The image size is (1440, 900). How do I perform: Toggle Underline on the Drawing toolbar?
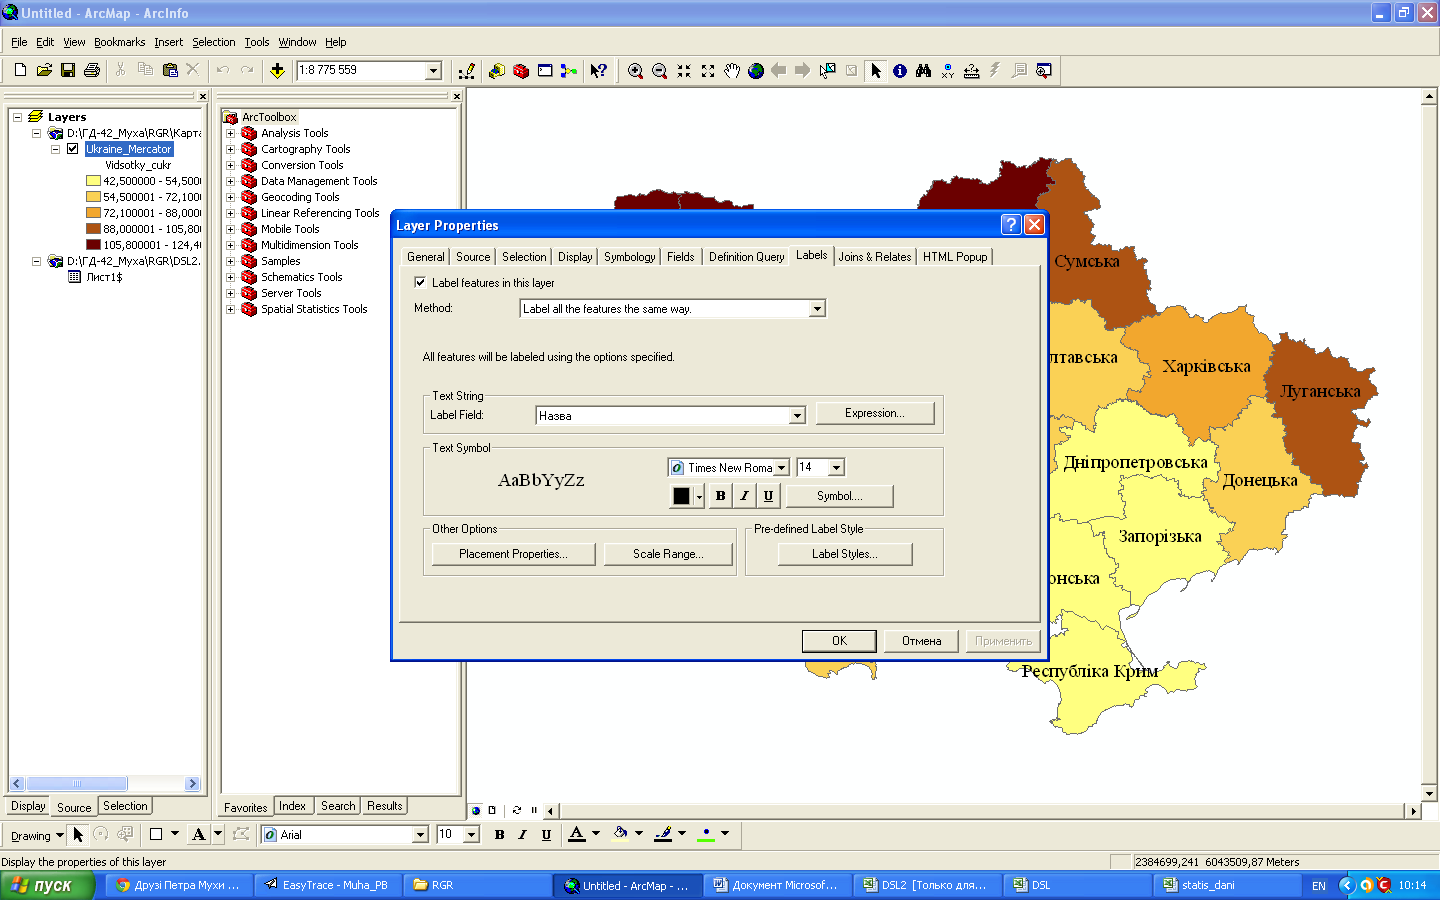pyautogui.click(x=546, y=834)
